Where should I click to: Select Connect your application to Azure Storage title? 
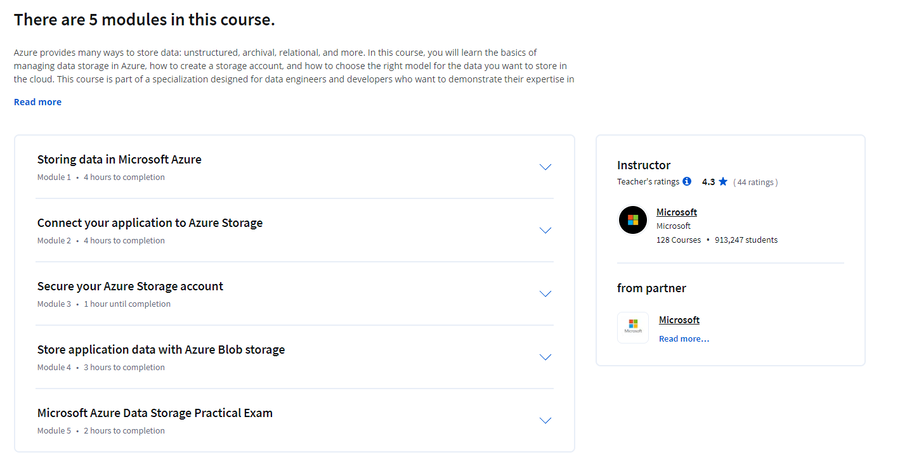point(150,223)
